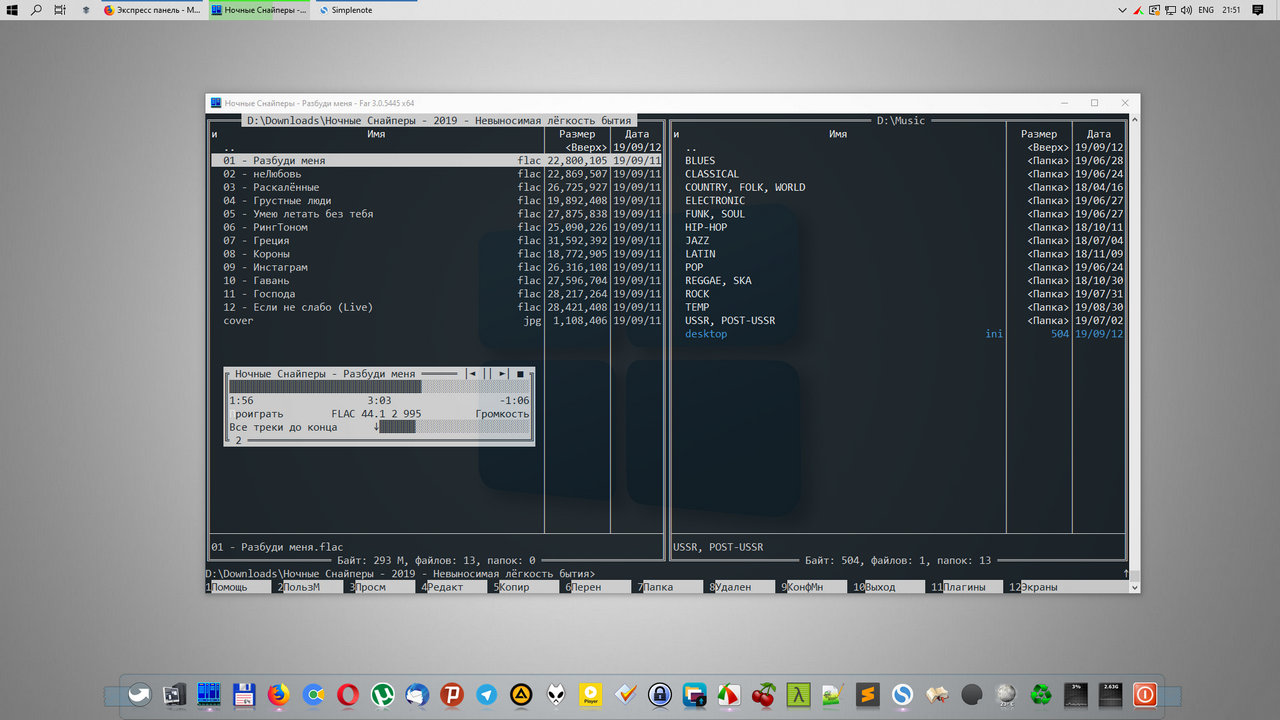Click the previous track button in player

pyautogui.click(x=472, y=374)
